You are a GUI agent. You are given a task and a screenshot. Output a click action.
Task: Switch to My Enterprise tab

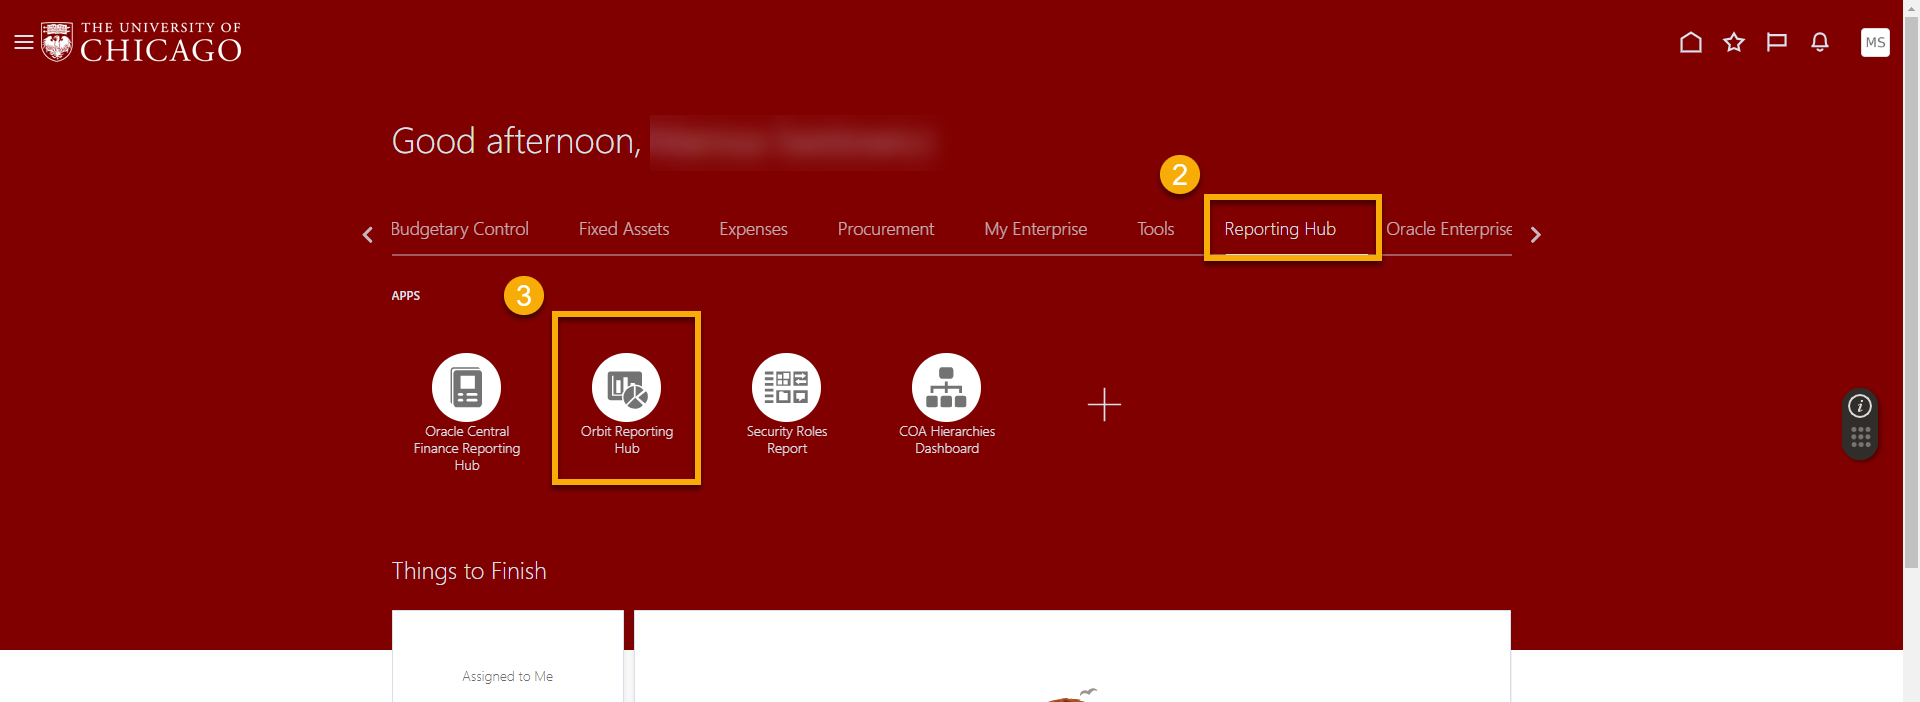pos(1035,229)
